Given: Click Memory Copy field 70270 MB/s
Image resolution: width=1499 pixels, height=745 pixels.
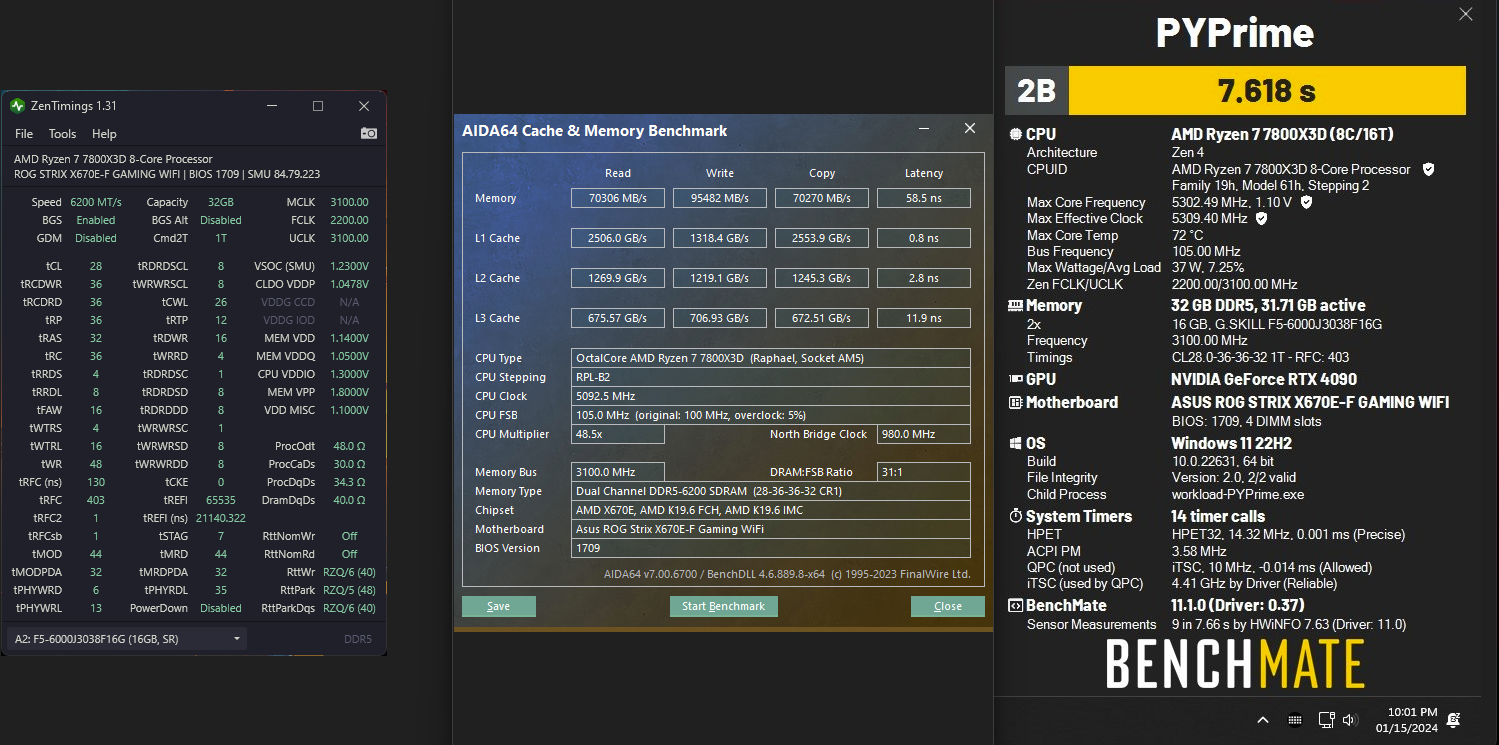Looking at the screenshot, I should [x=822, y=198].
